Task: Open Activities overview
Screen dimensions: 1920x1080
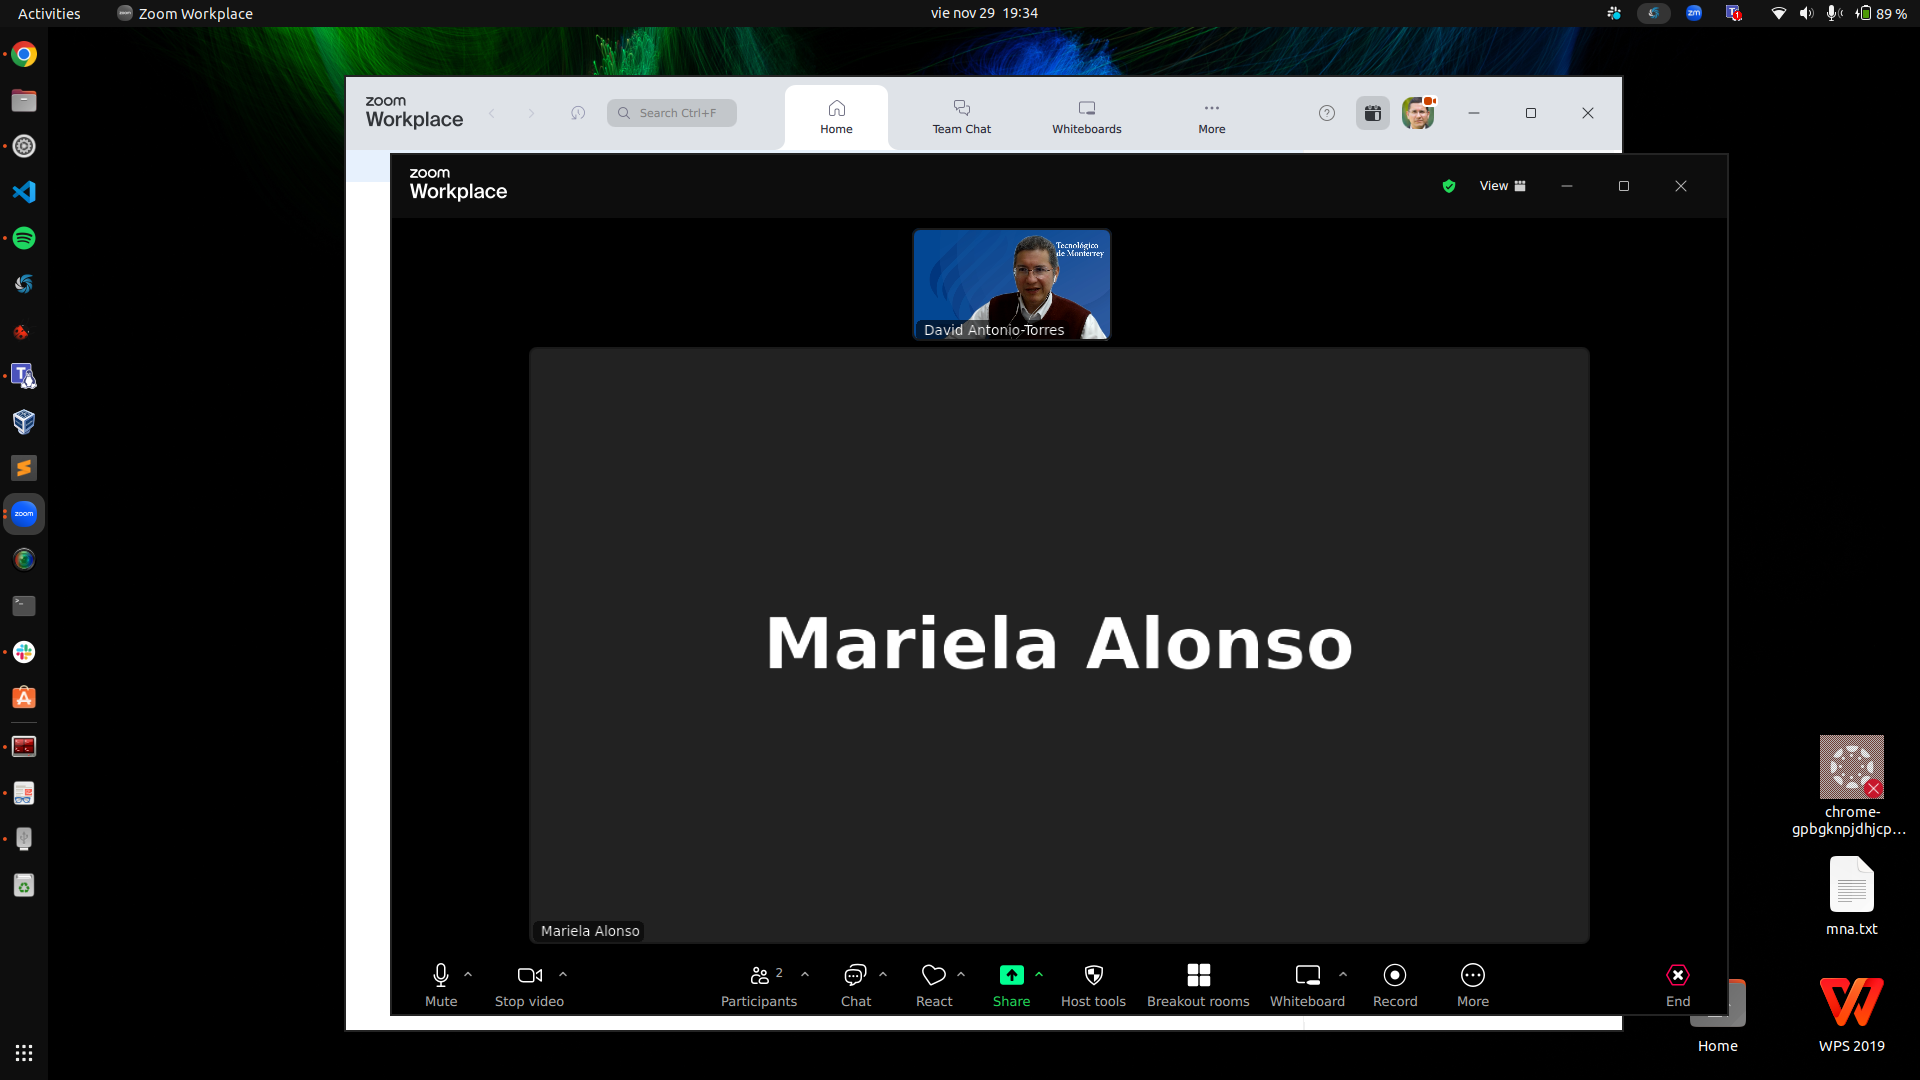Action: point(49,13)
